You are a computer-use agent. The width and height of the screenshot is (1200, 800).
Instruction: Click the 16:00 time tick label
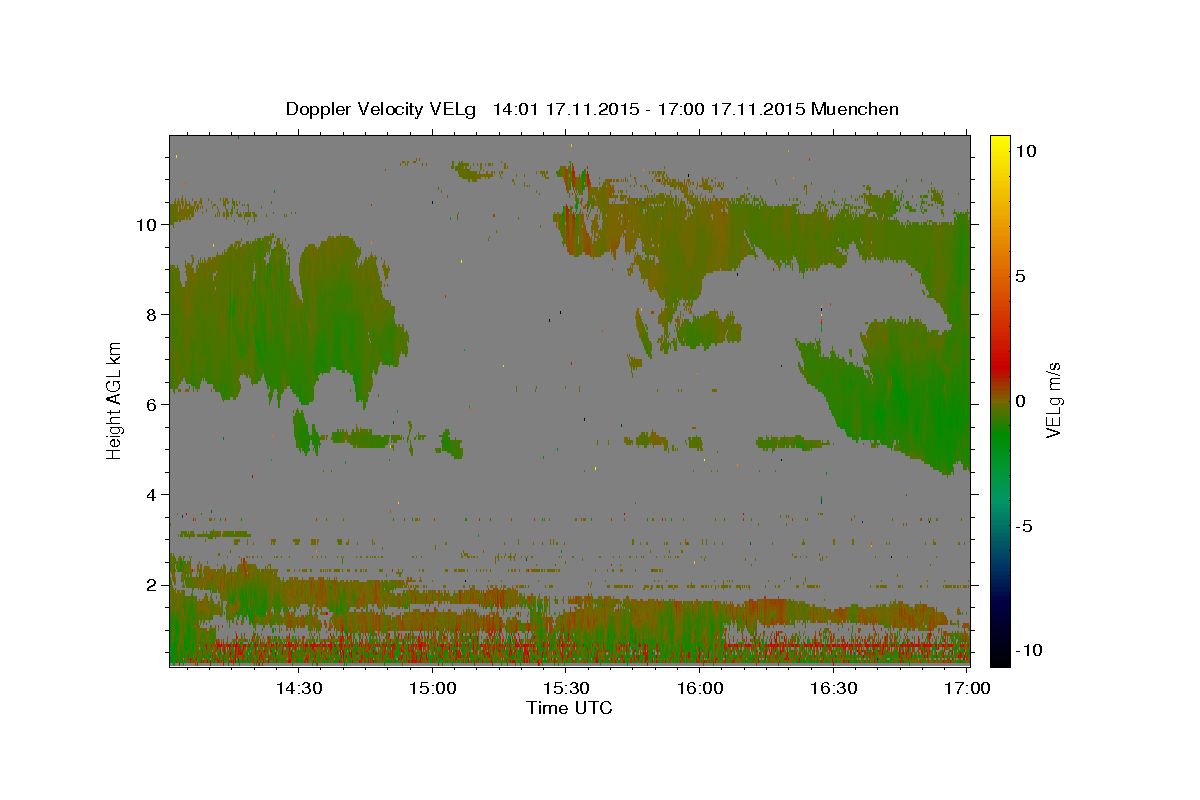700,688
